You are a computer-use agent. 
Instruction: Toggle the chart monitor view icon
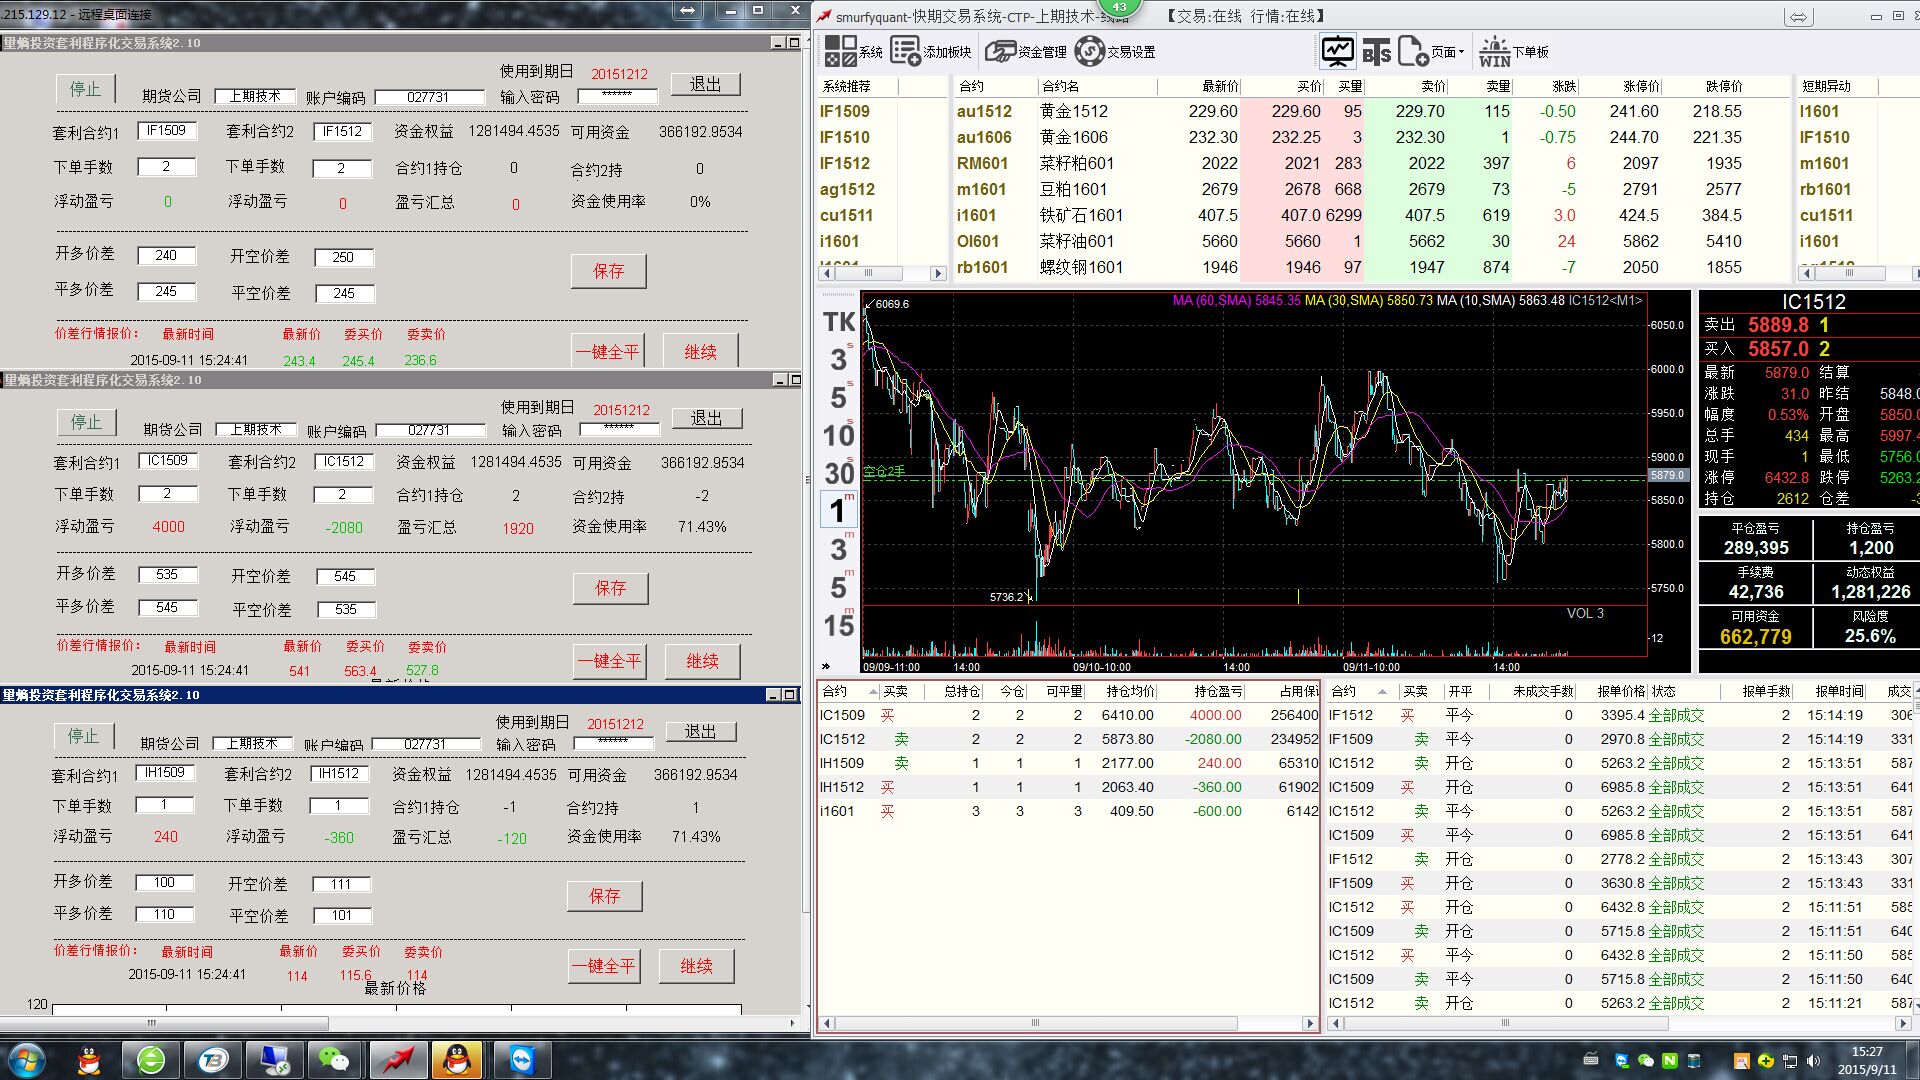[x=1337, y=51]
